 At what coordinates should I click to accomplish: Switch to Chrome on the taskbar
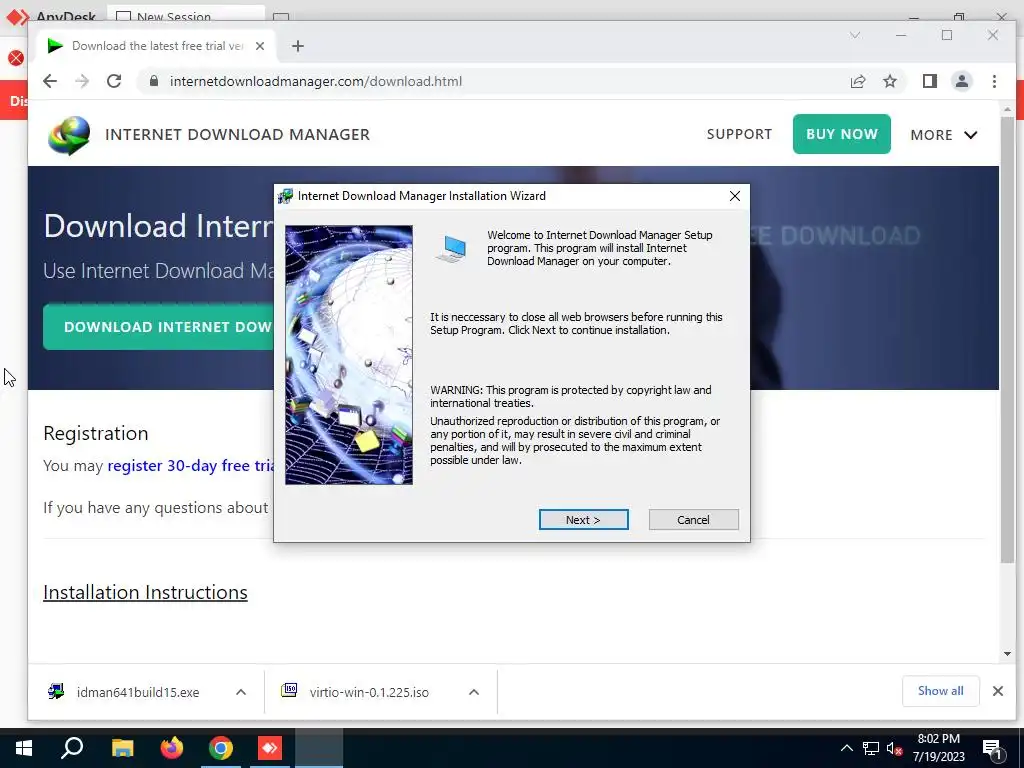pyautogui.click(x=221, y=748)
